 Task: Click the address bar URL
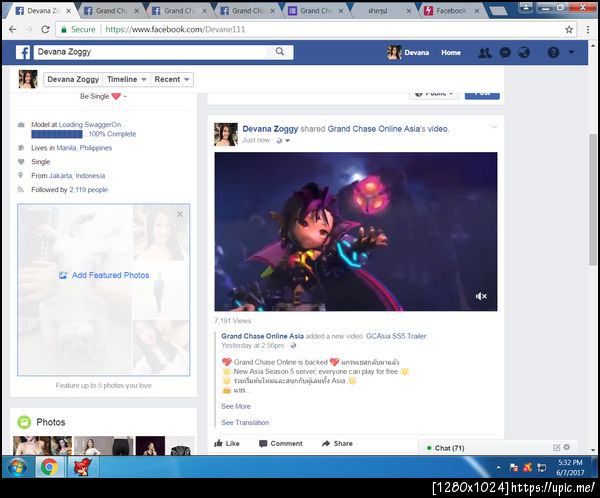coord(175,29)
